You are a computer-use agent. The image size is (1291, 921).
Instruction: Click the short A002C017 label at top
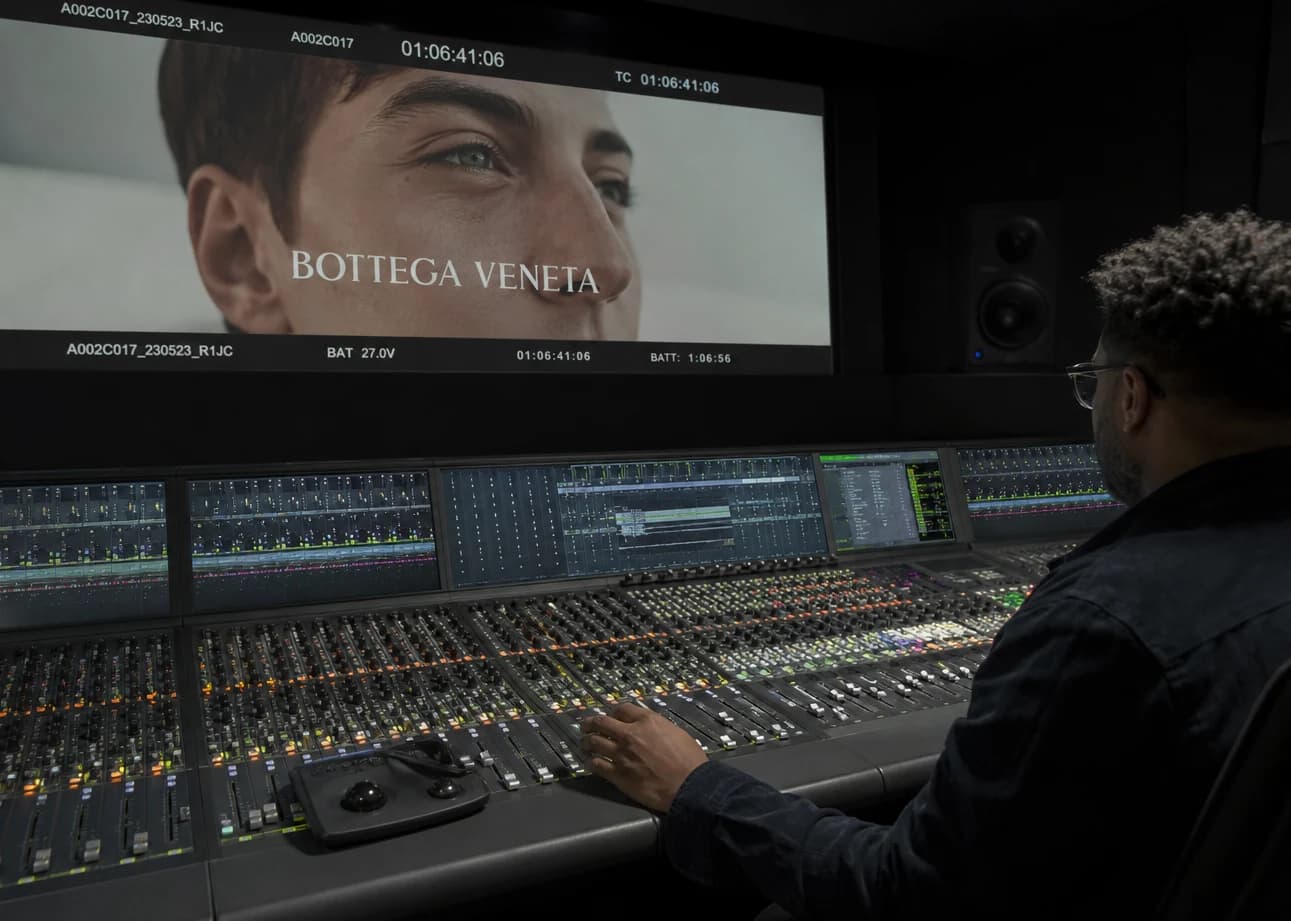click(322, 40)
